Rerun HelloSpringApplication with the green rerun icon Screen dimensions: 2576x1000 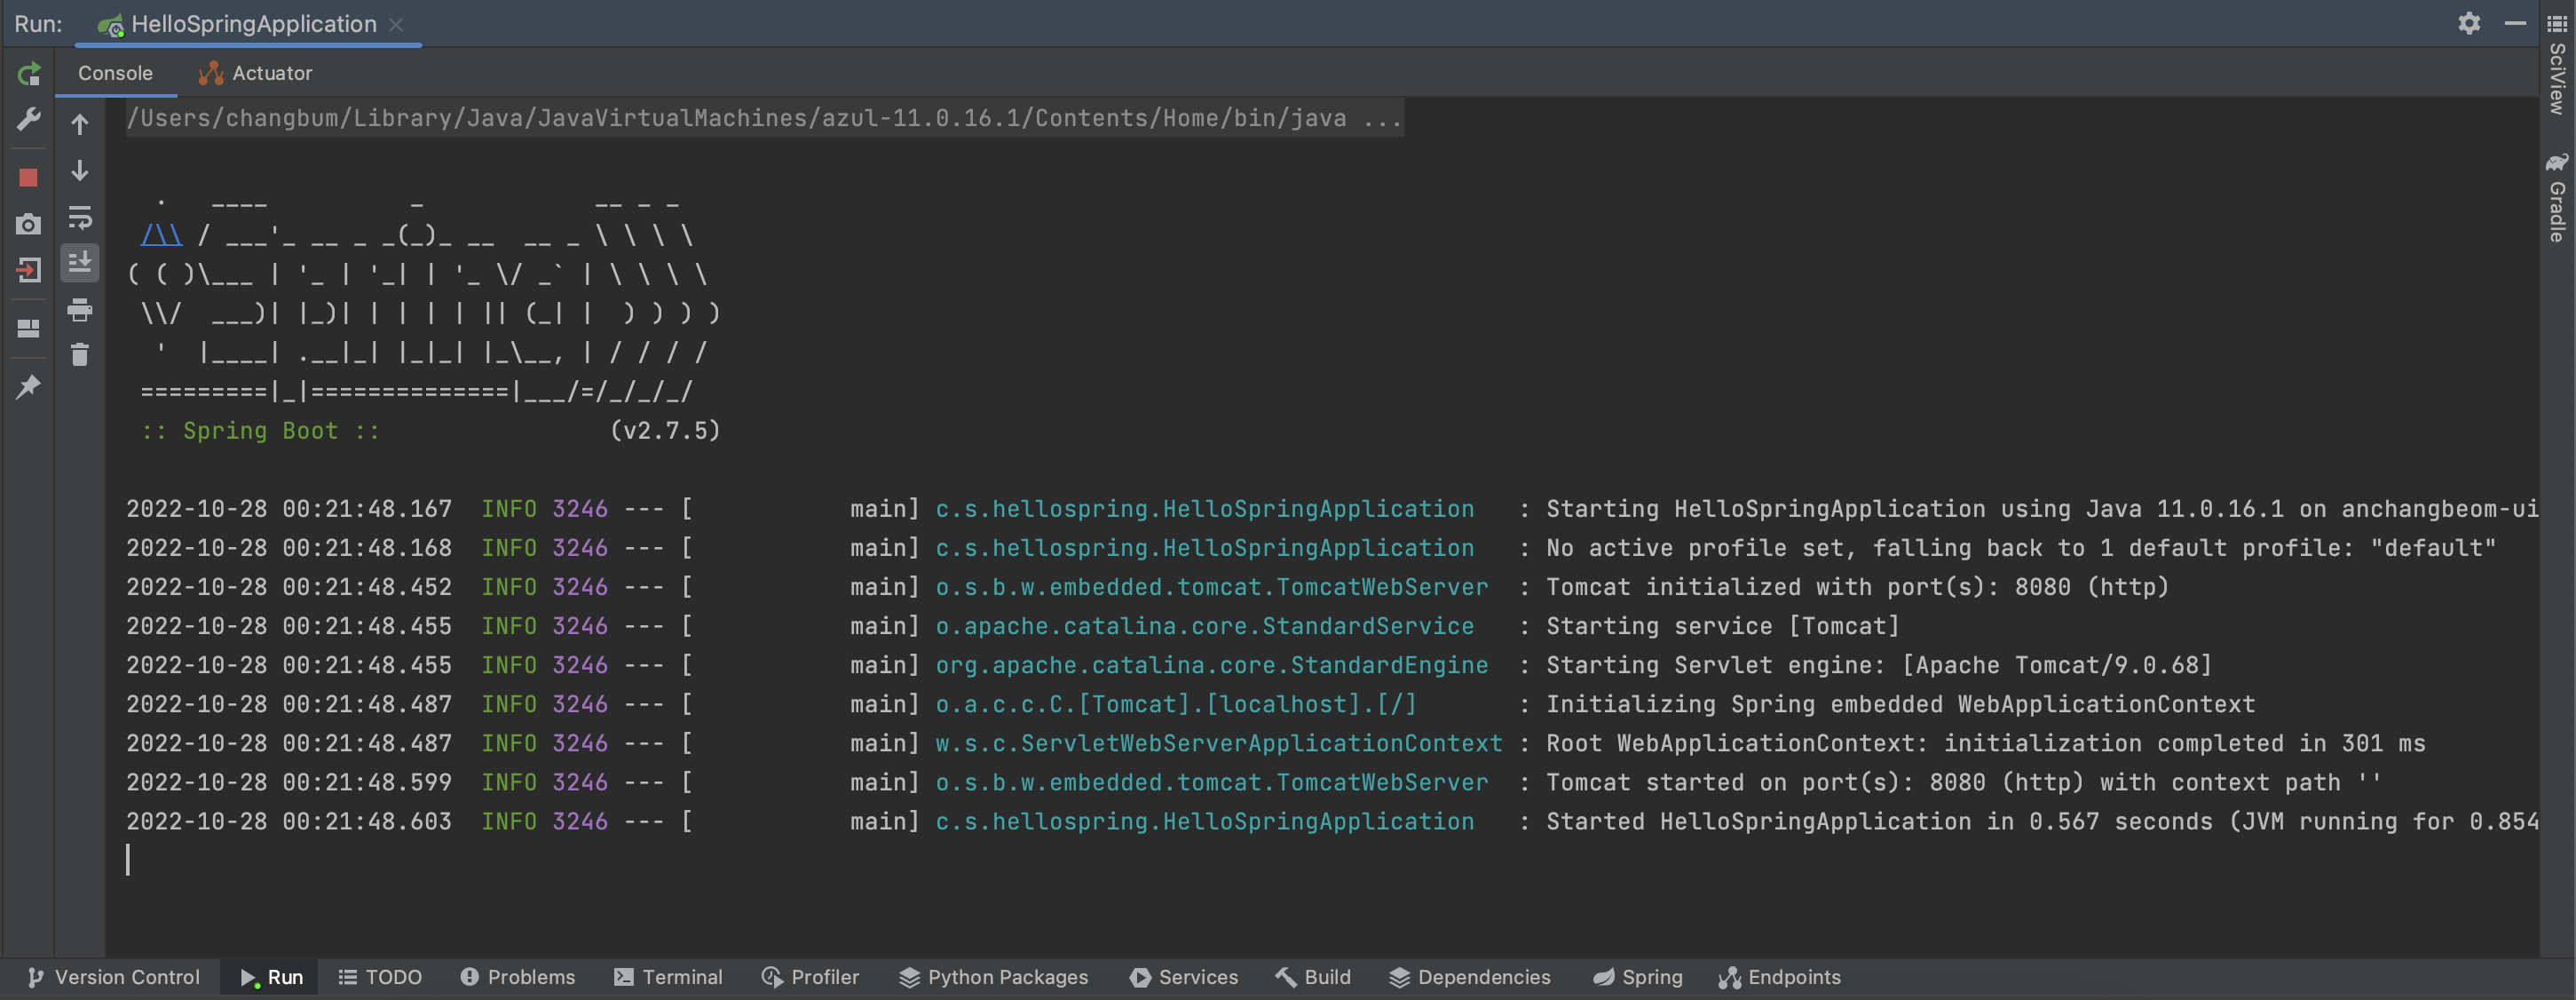pos(29,73)
